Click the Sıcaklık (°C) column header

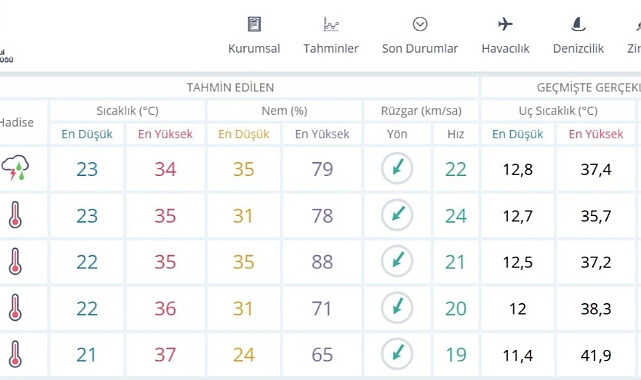[x=127, y=111]
